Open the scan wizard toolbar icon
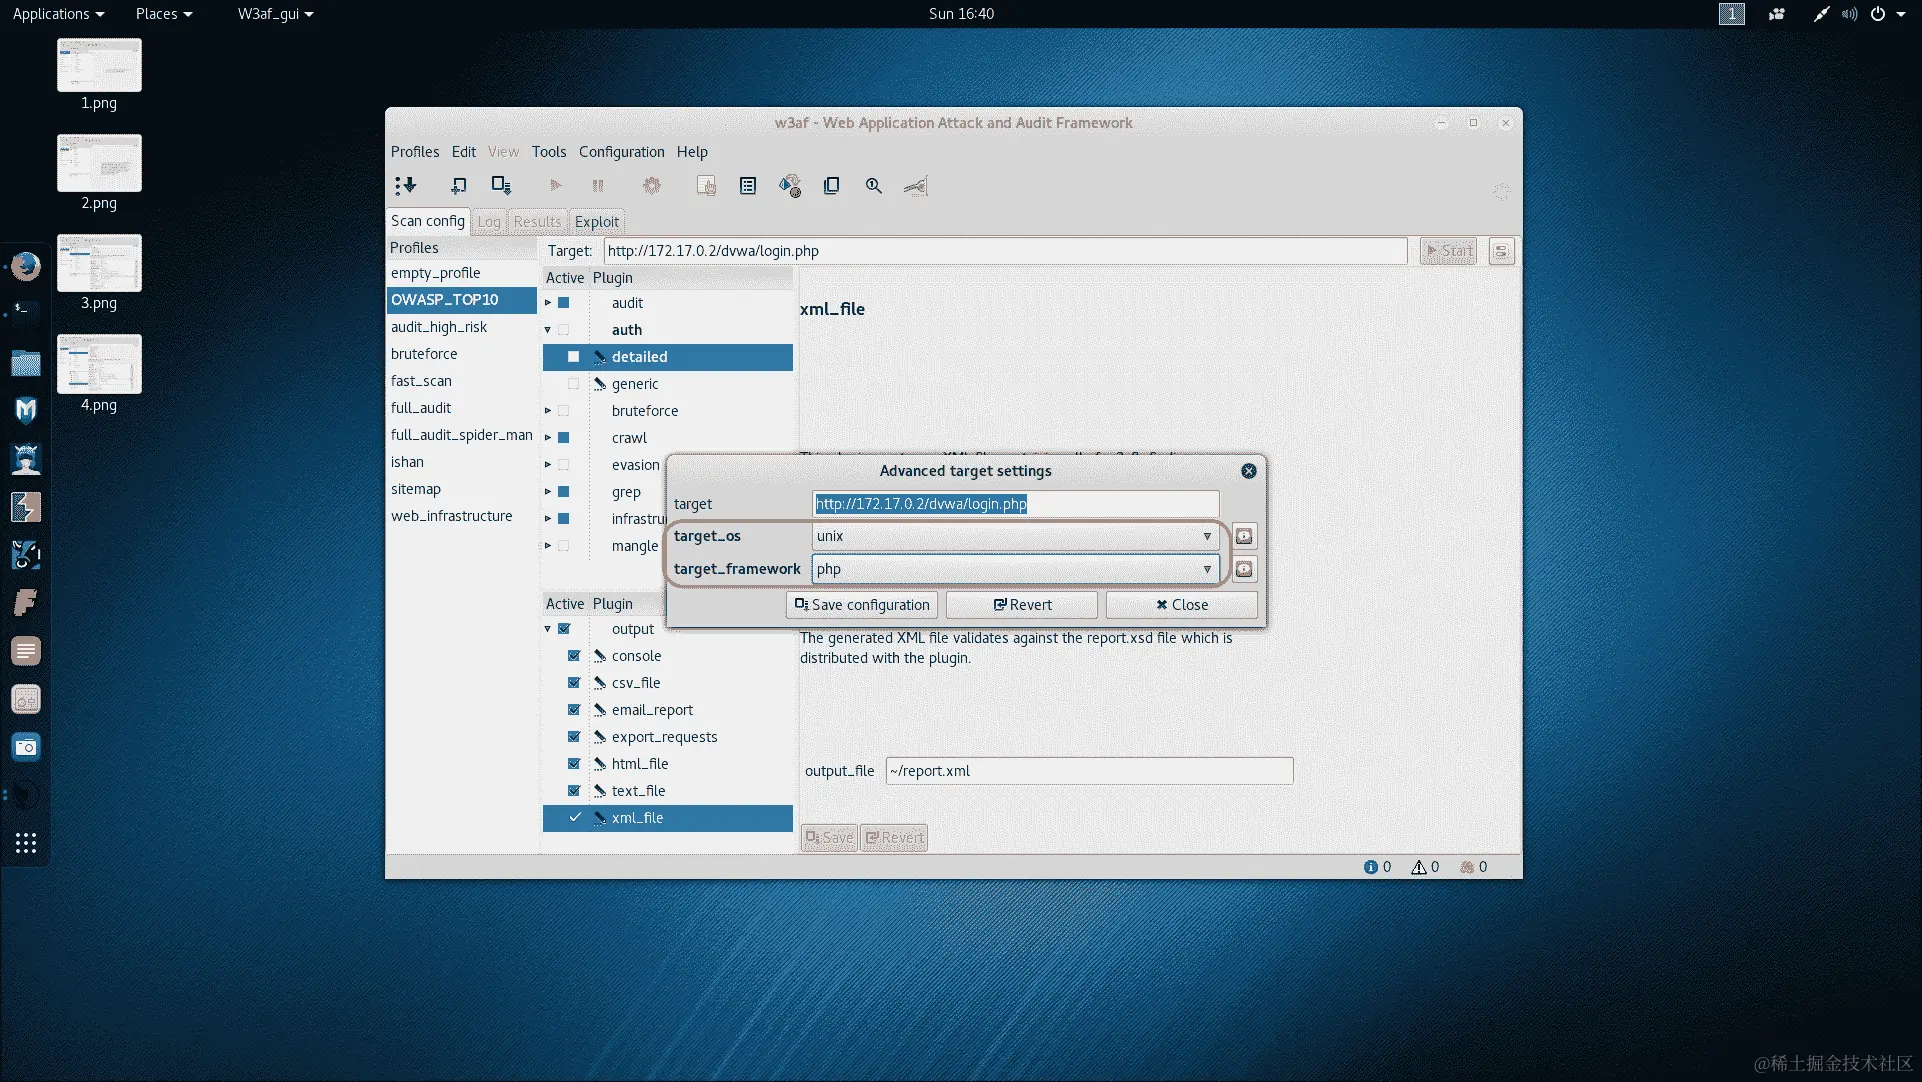 (405, 186)
